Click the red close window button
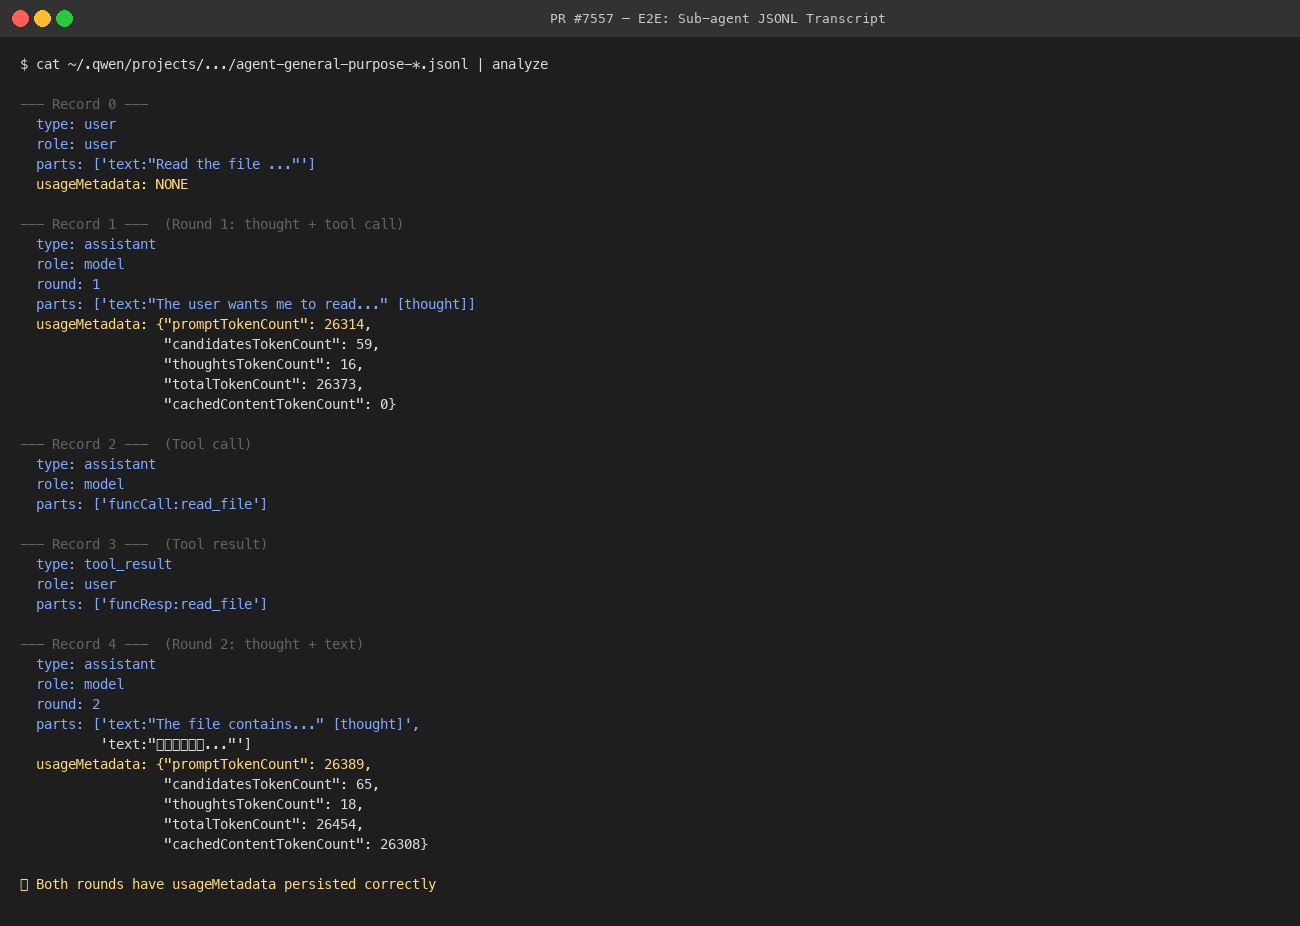Screen dimensions: 1300x926 click(20, 18)
